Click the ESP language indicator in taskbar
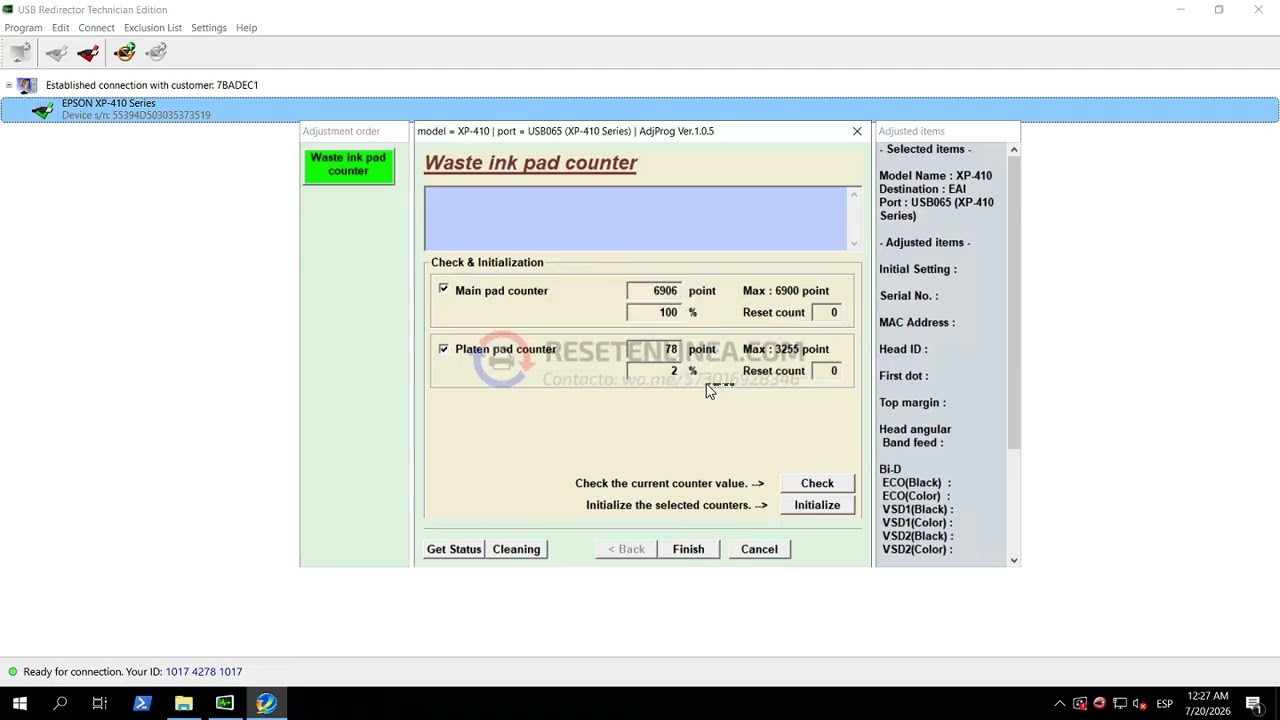 [1164, 704]
